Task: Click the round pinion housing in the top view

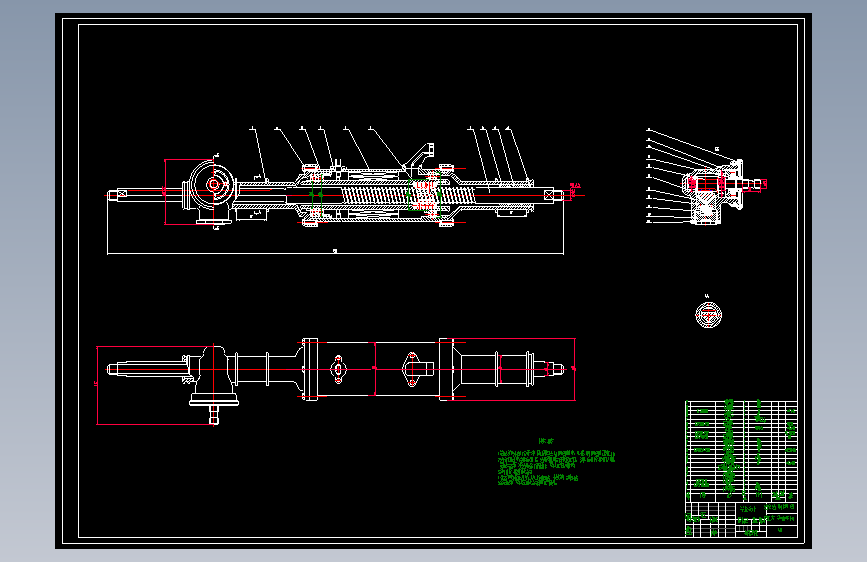Action: (x=213, y=185)
